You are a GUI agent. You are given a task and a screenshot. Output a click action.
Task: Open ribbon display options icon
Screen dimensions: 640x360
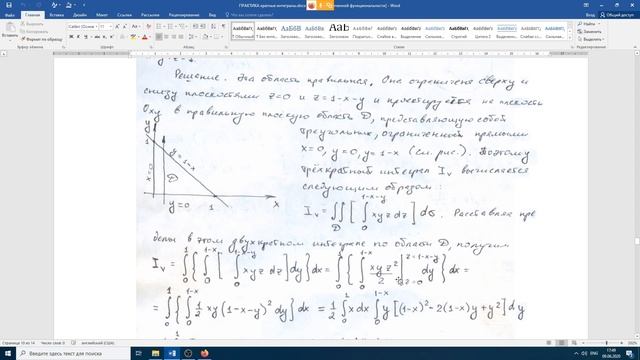point(586,5)
